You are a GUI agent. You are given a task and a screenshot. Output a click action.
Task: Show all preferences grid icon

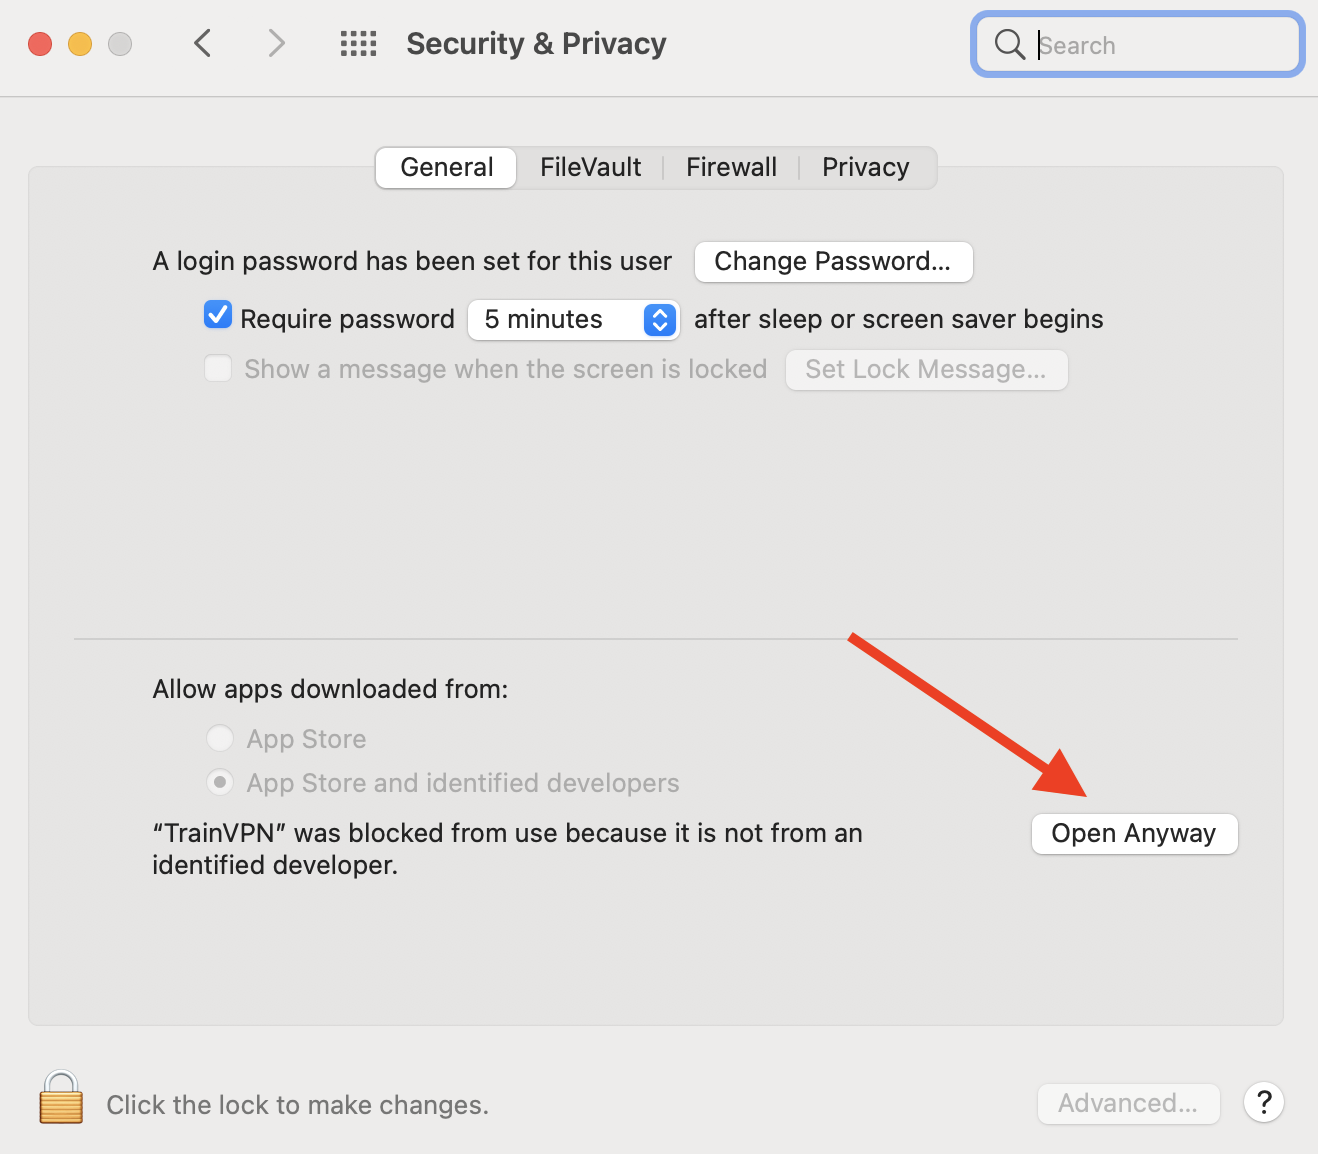tap(358, 44)
